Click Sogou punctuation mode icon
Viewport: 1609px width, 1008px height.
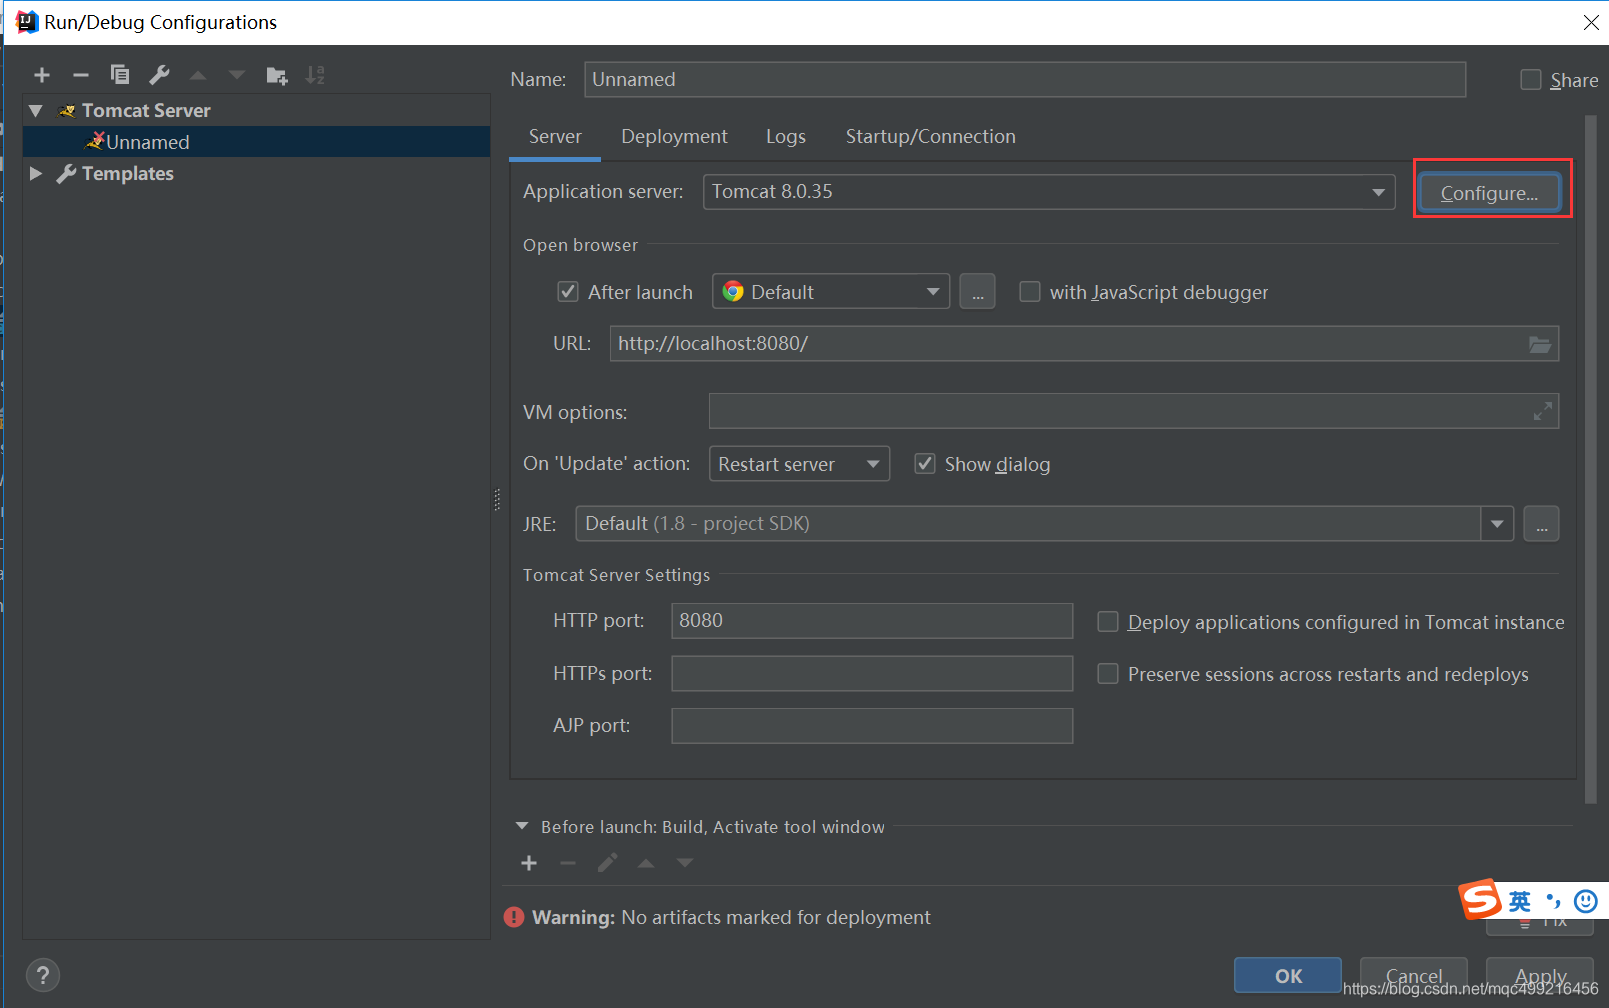pos(1553,901)
